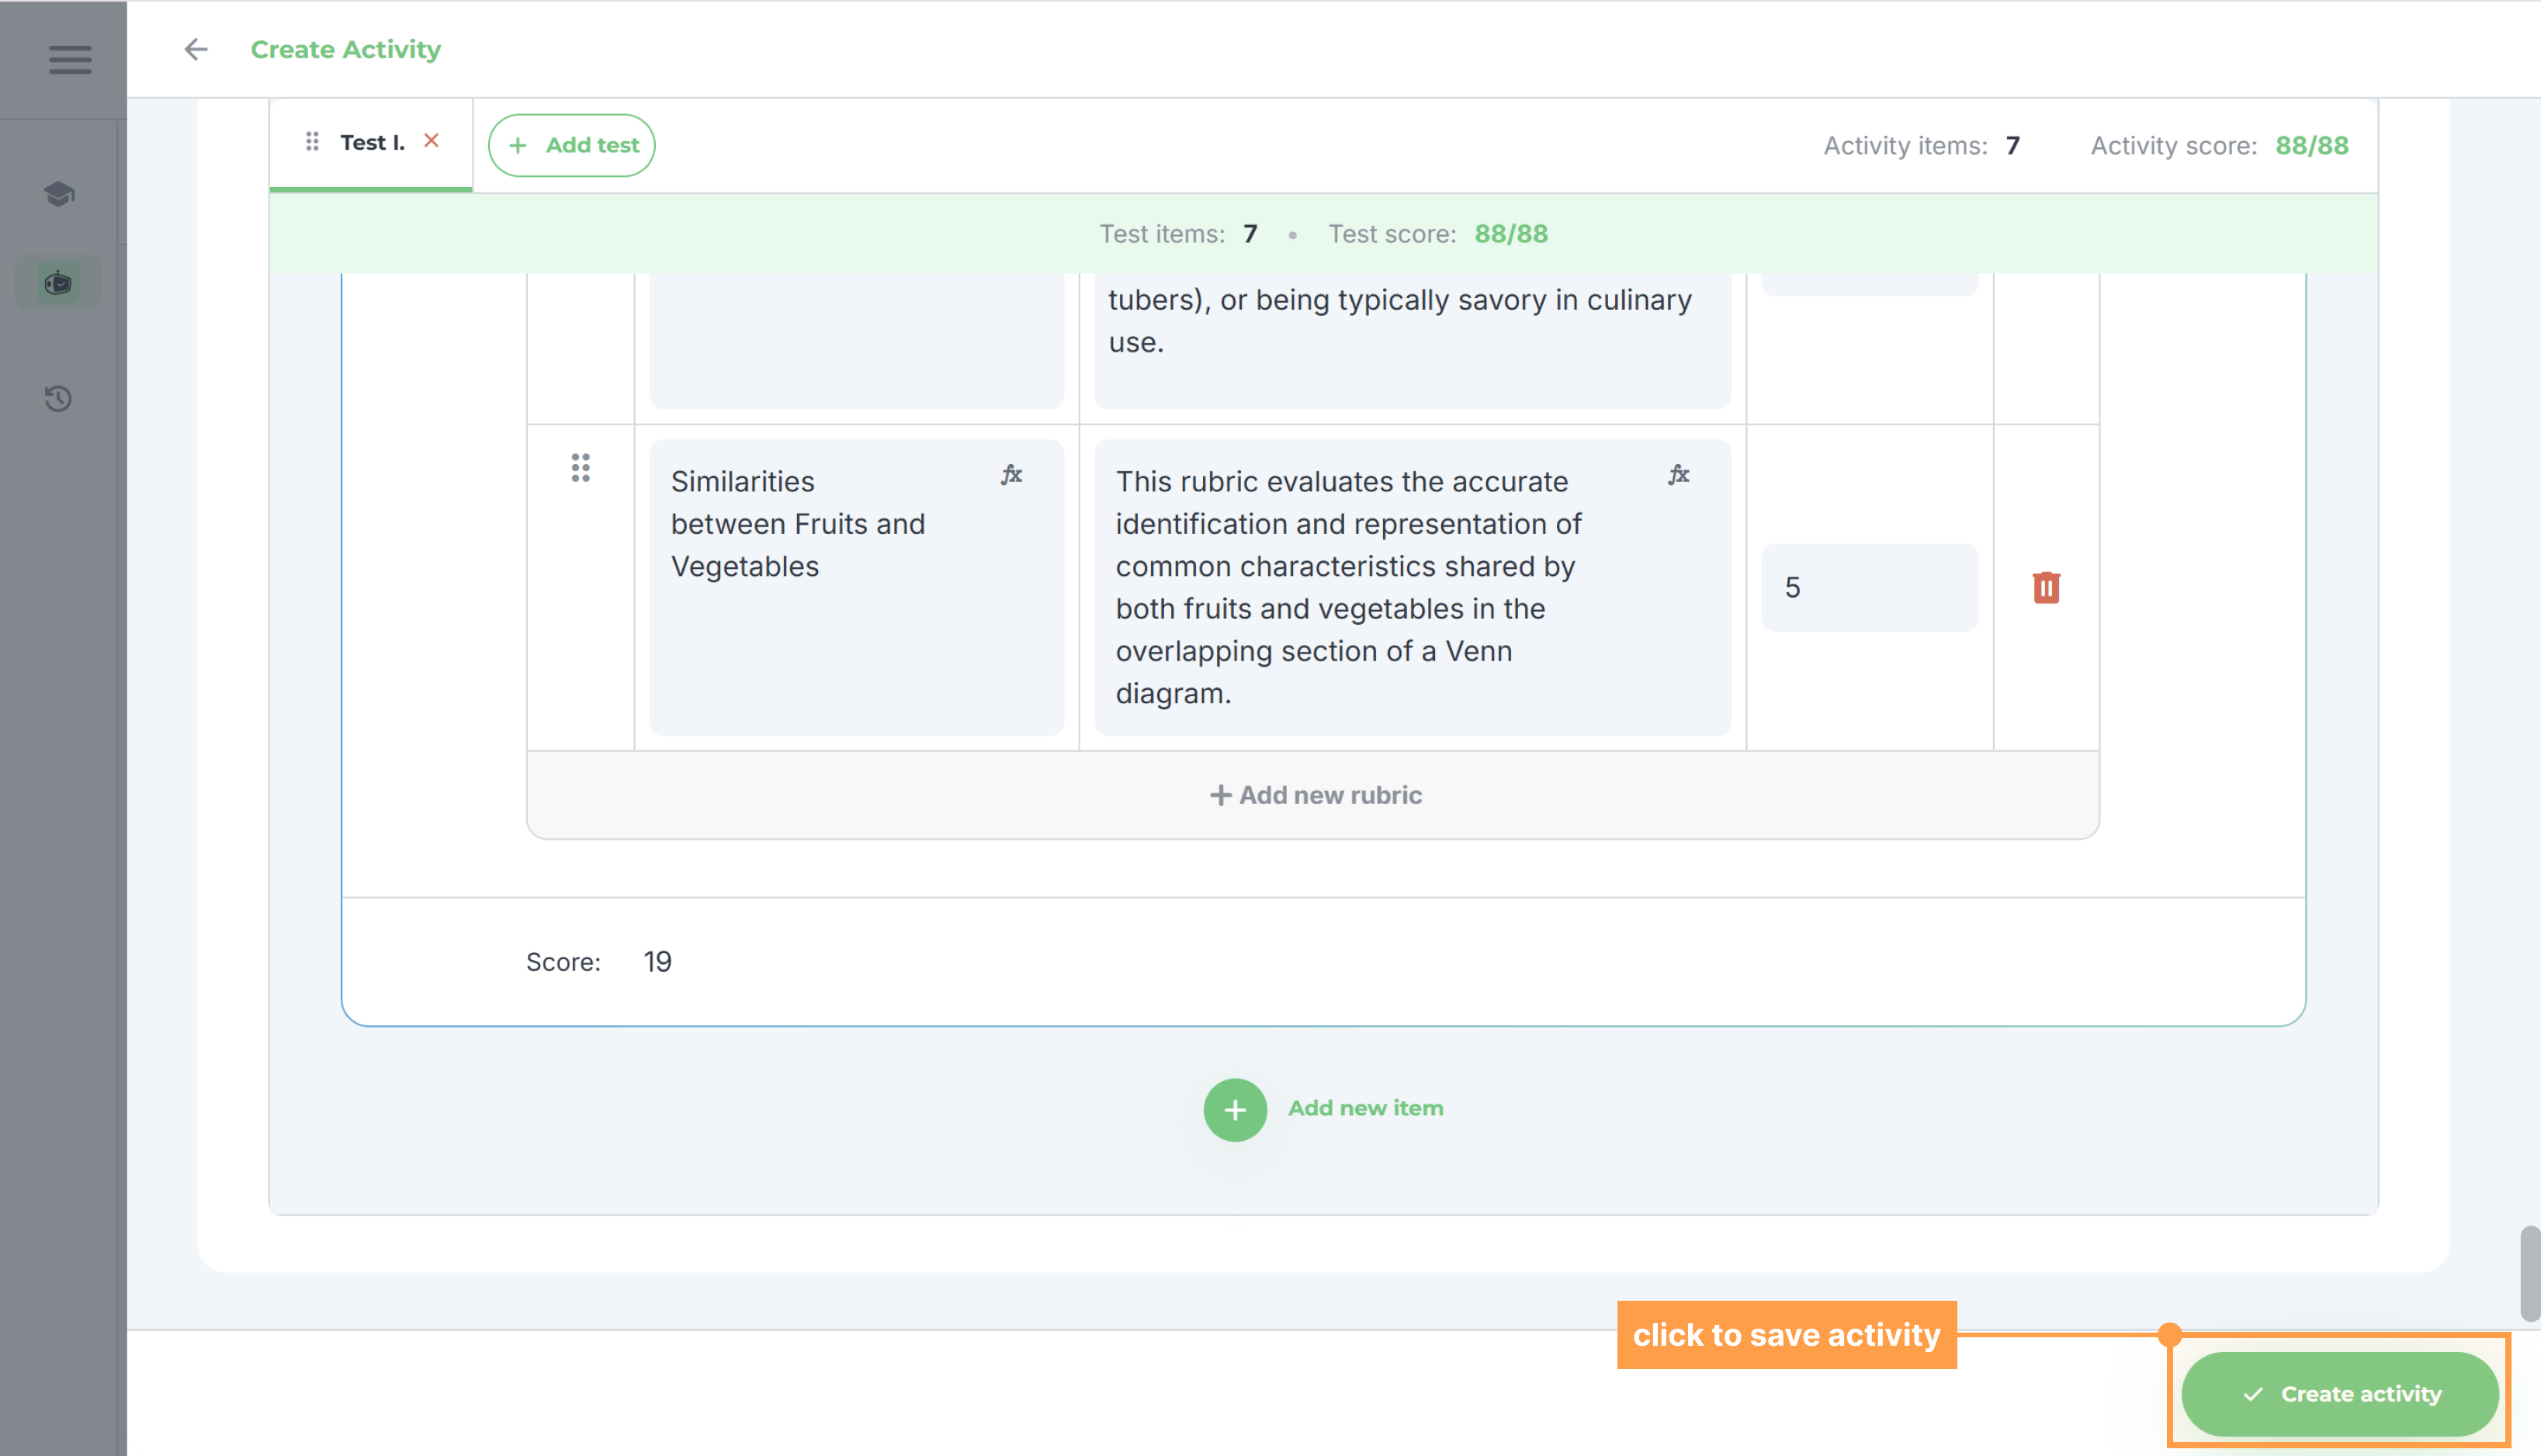Click the Similarities between Fruits and Vegetables field
2541x1456 pixels.
pyautogui.click(x=856, y=587)
